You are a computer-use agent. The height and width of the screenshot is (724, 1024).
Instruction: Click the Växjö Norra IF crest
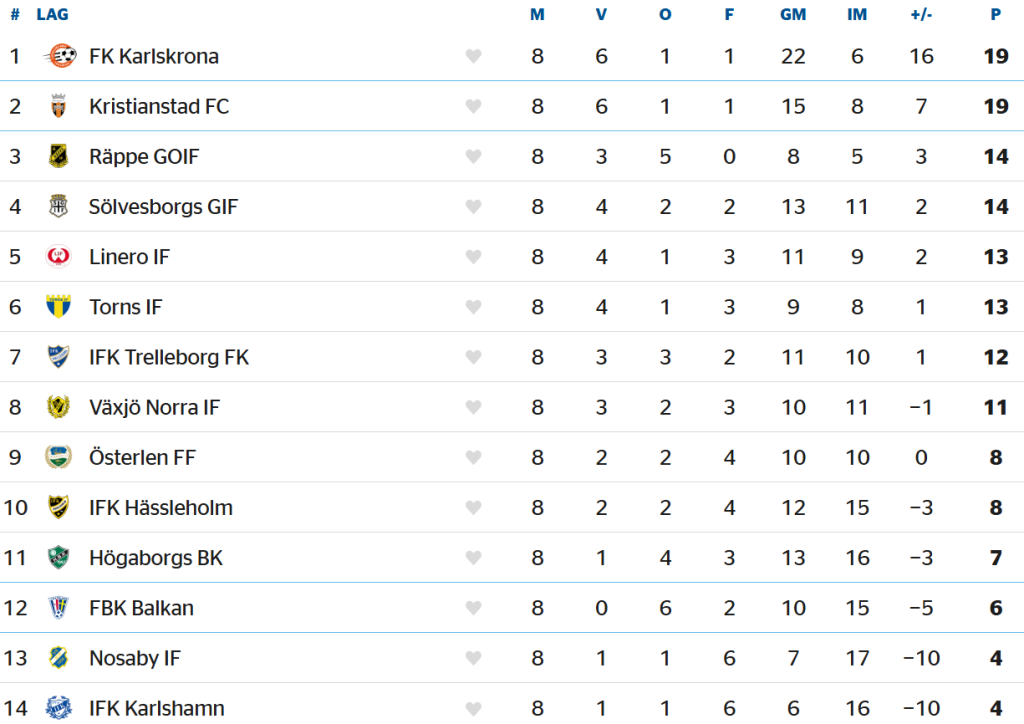click(x=59, y=407)
